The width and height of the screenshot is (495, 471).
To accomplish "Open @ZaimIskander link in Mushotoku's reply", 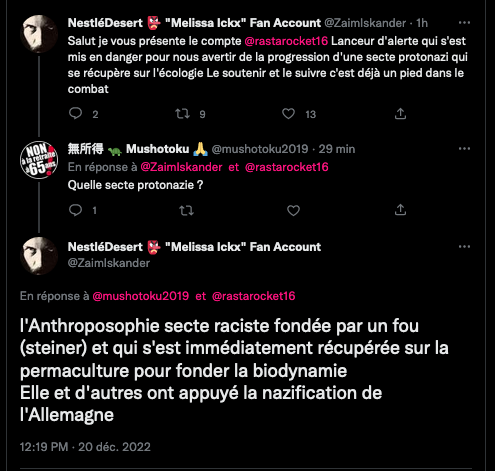I will pyautogui.click(x=181, y=167).
